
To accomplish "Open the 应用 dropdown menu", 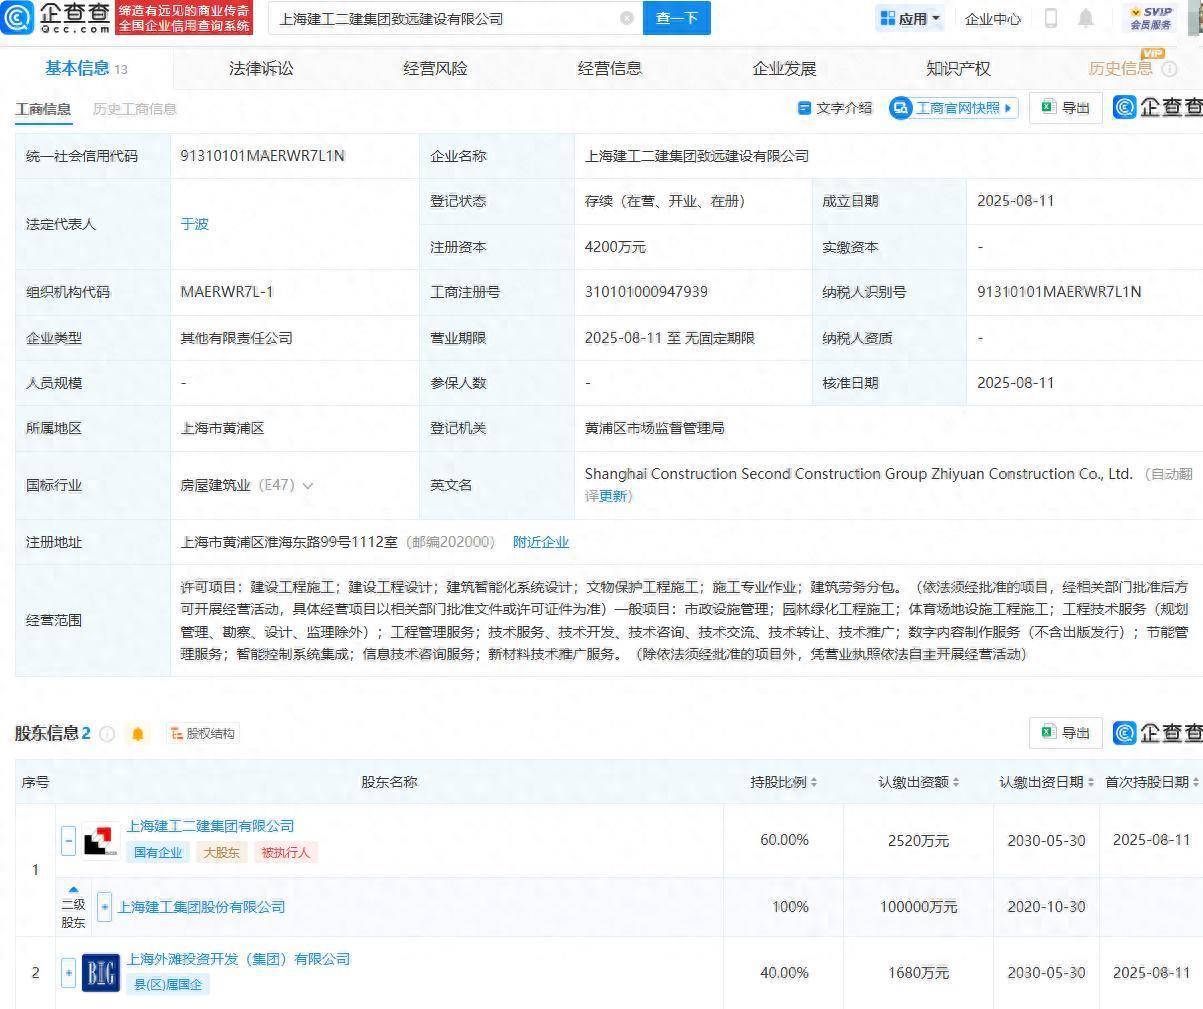I will (910, 18).
